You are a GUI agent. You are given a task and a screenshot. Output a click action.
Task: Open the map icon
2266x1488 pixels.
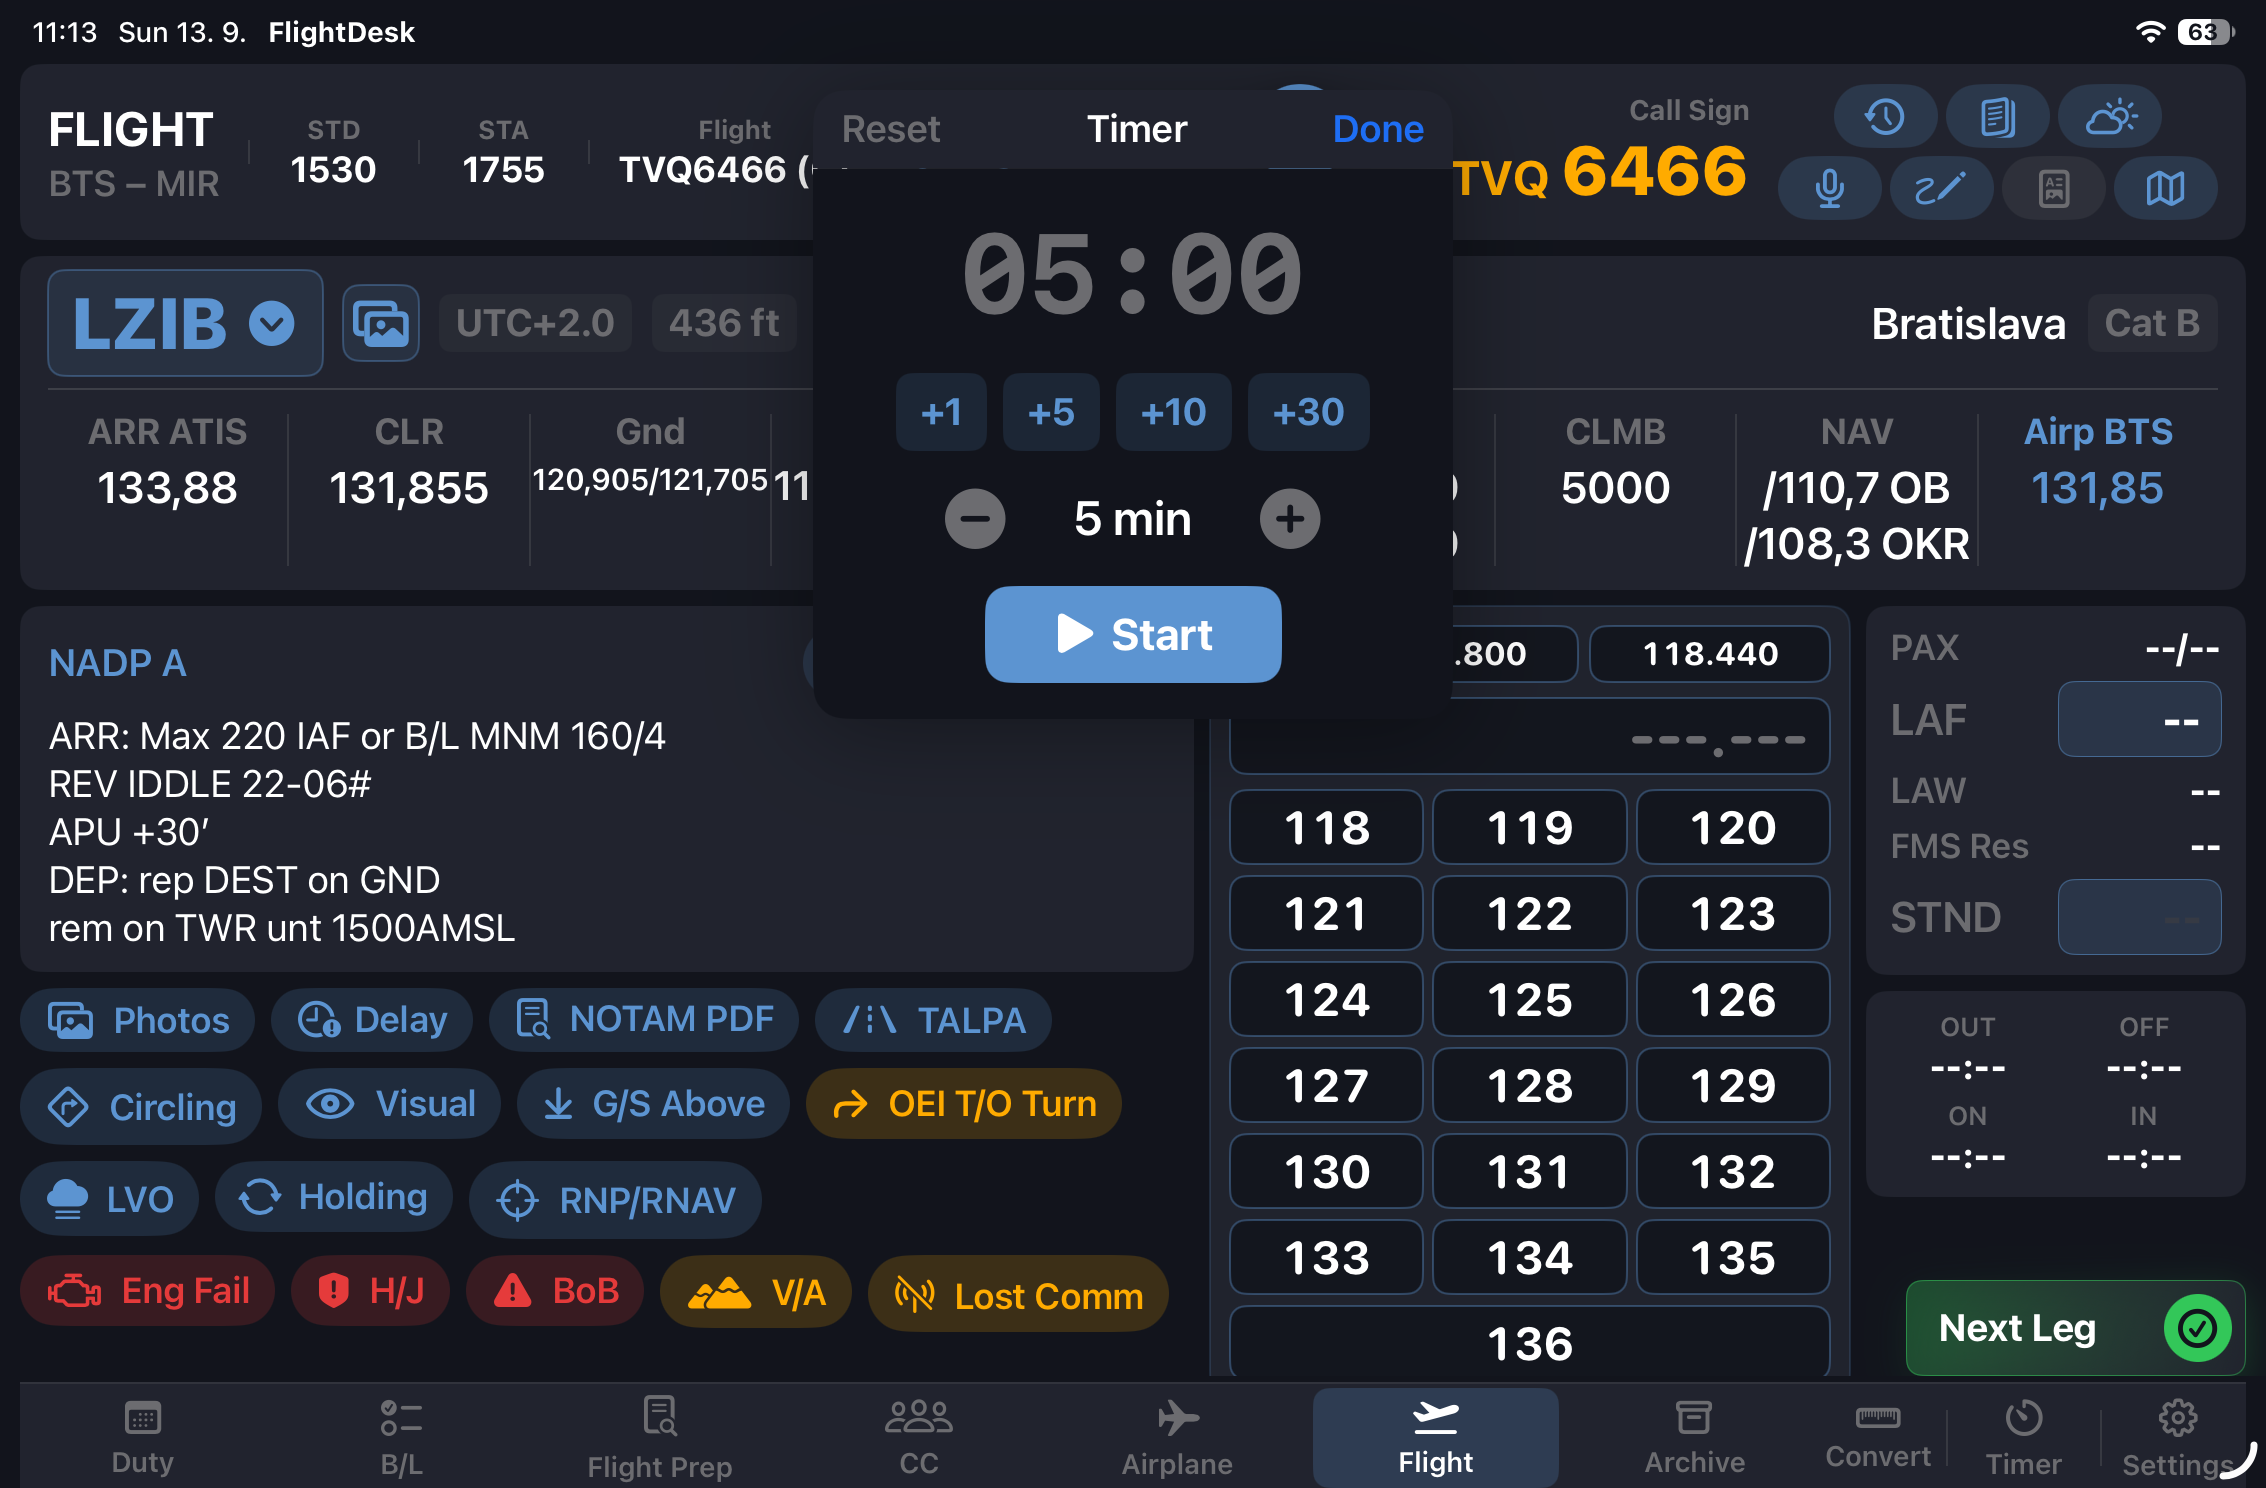tap(2165, 188)
